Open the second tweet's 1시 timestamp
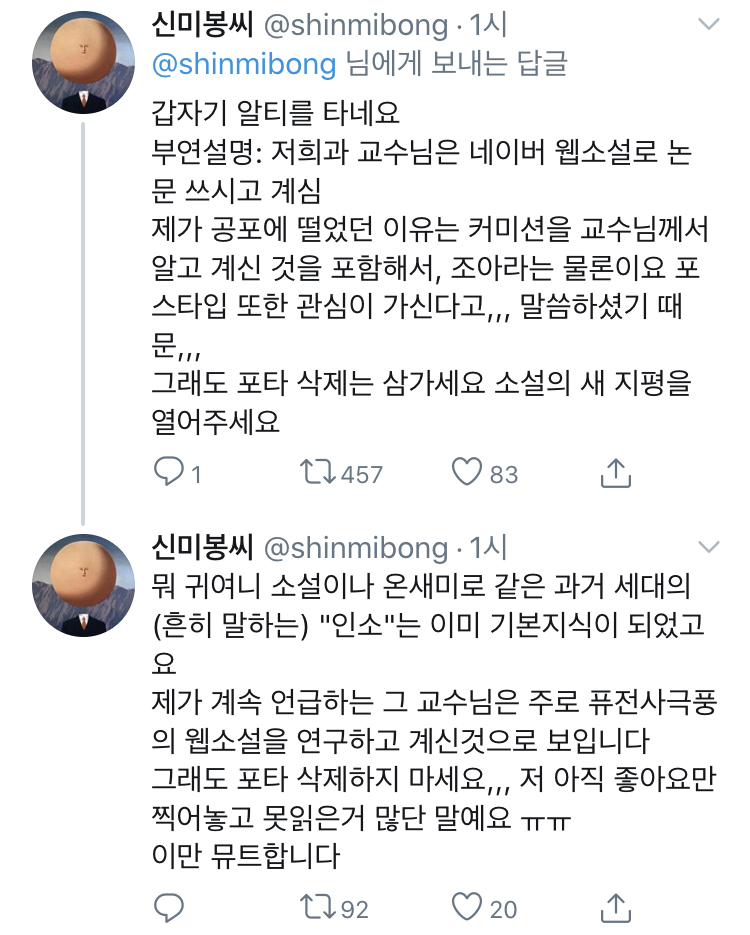The image size is (750, 935). point(488,547)
